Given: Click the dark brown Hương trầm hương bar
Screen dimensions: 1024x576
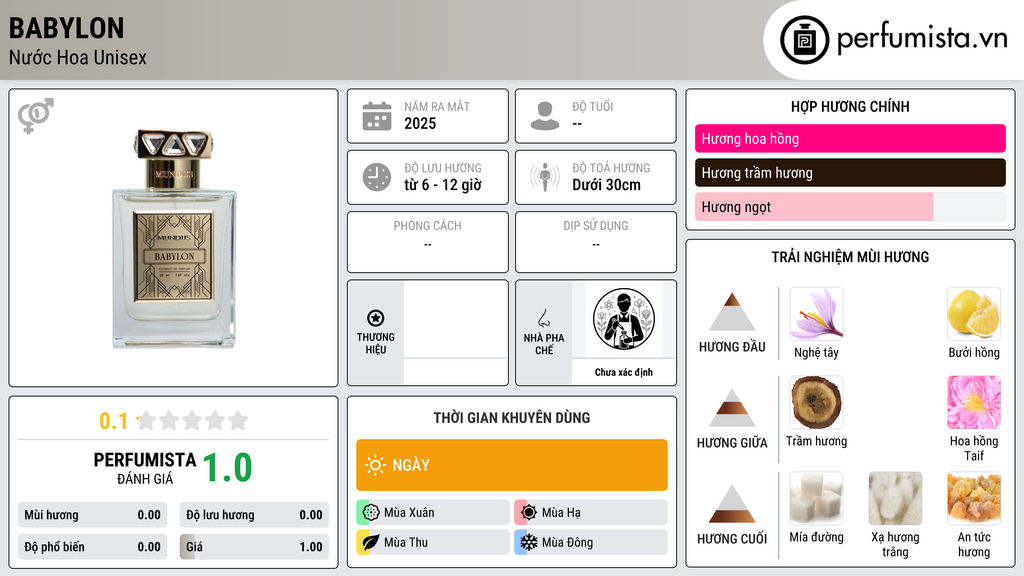Looking at the screenshot, I should click(x=850, y=172).
